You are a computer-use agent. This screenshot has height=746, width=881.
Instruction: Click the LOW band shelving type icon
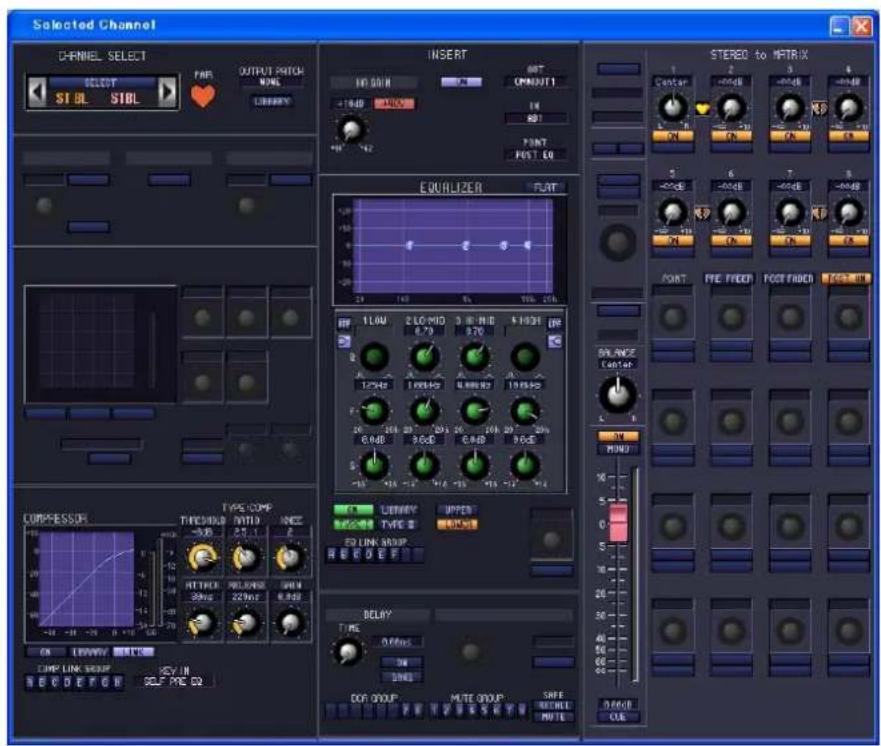coord(344,341)
